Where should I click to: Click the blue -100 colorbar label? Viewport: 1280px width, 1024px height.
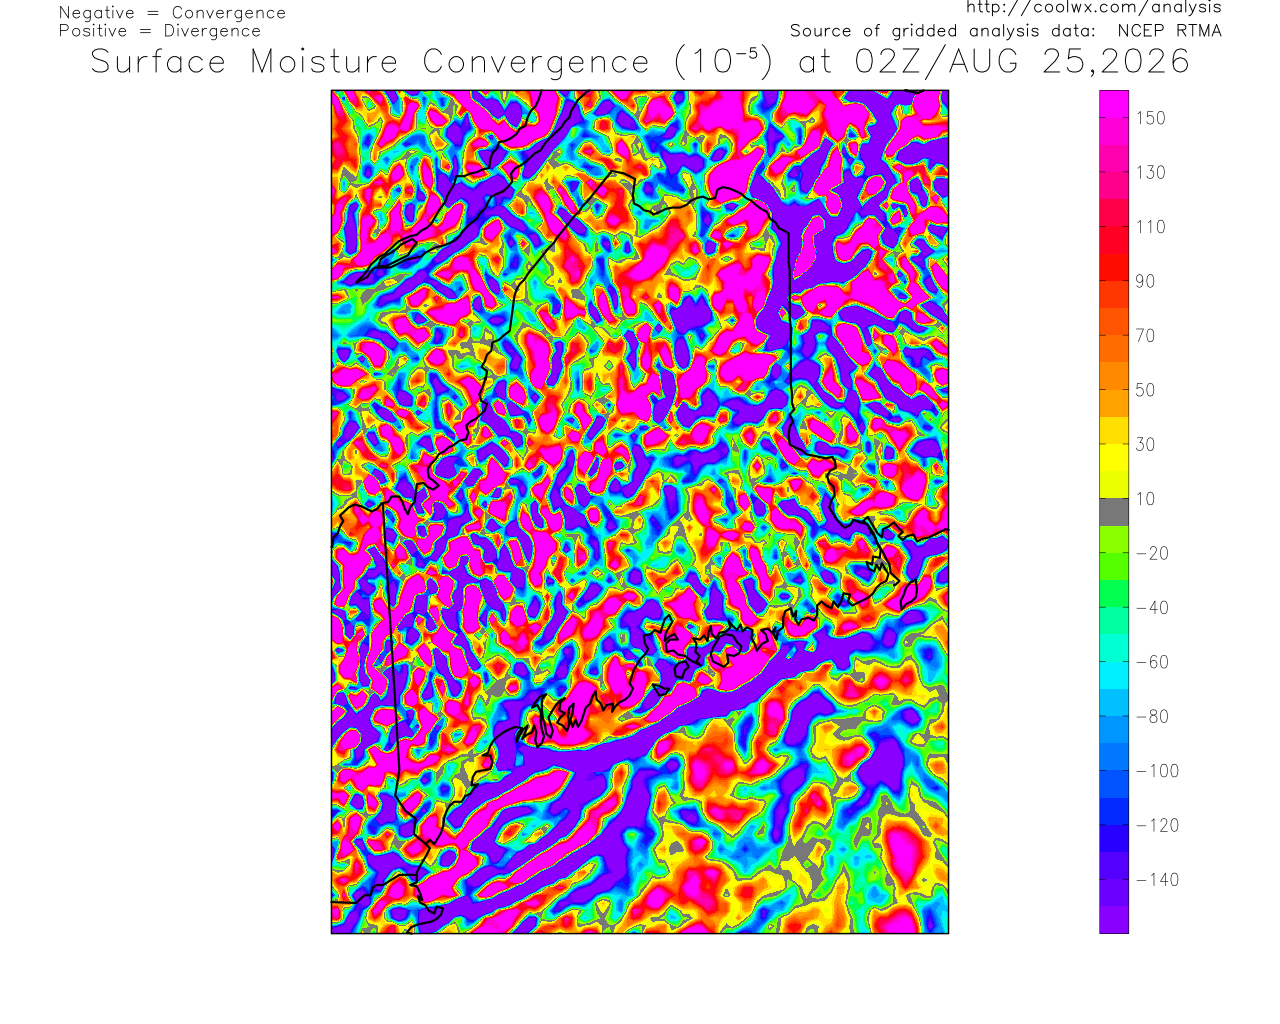point(1158,771)
